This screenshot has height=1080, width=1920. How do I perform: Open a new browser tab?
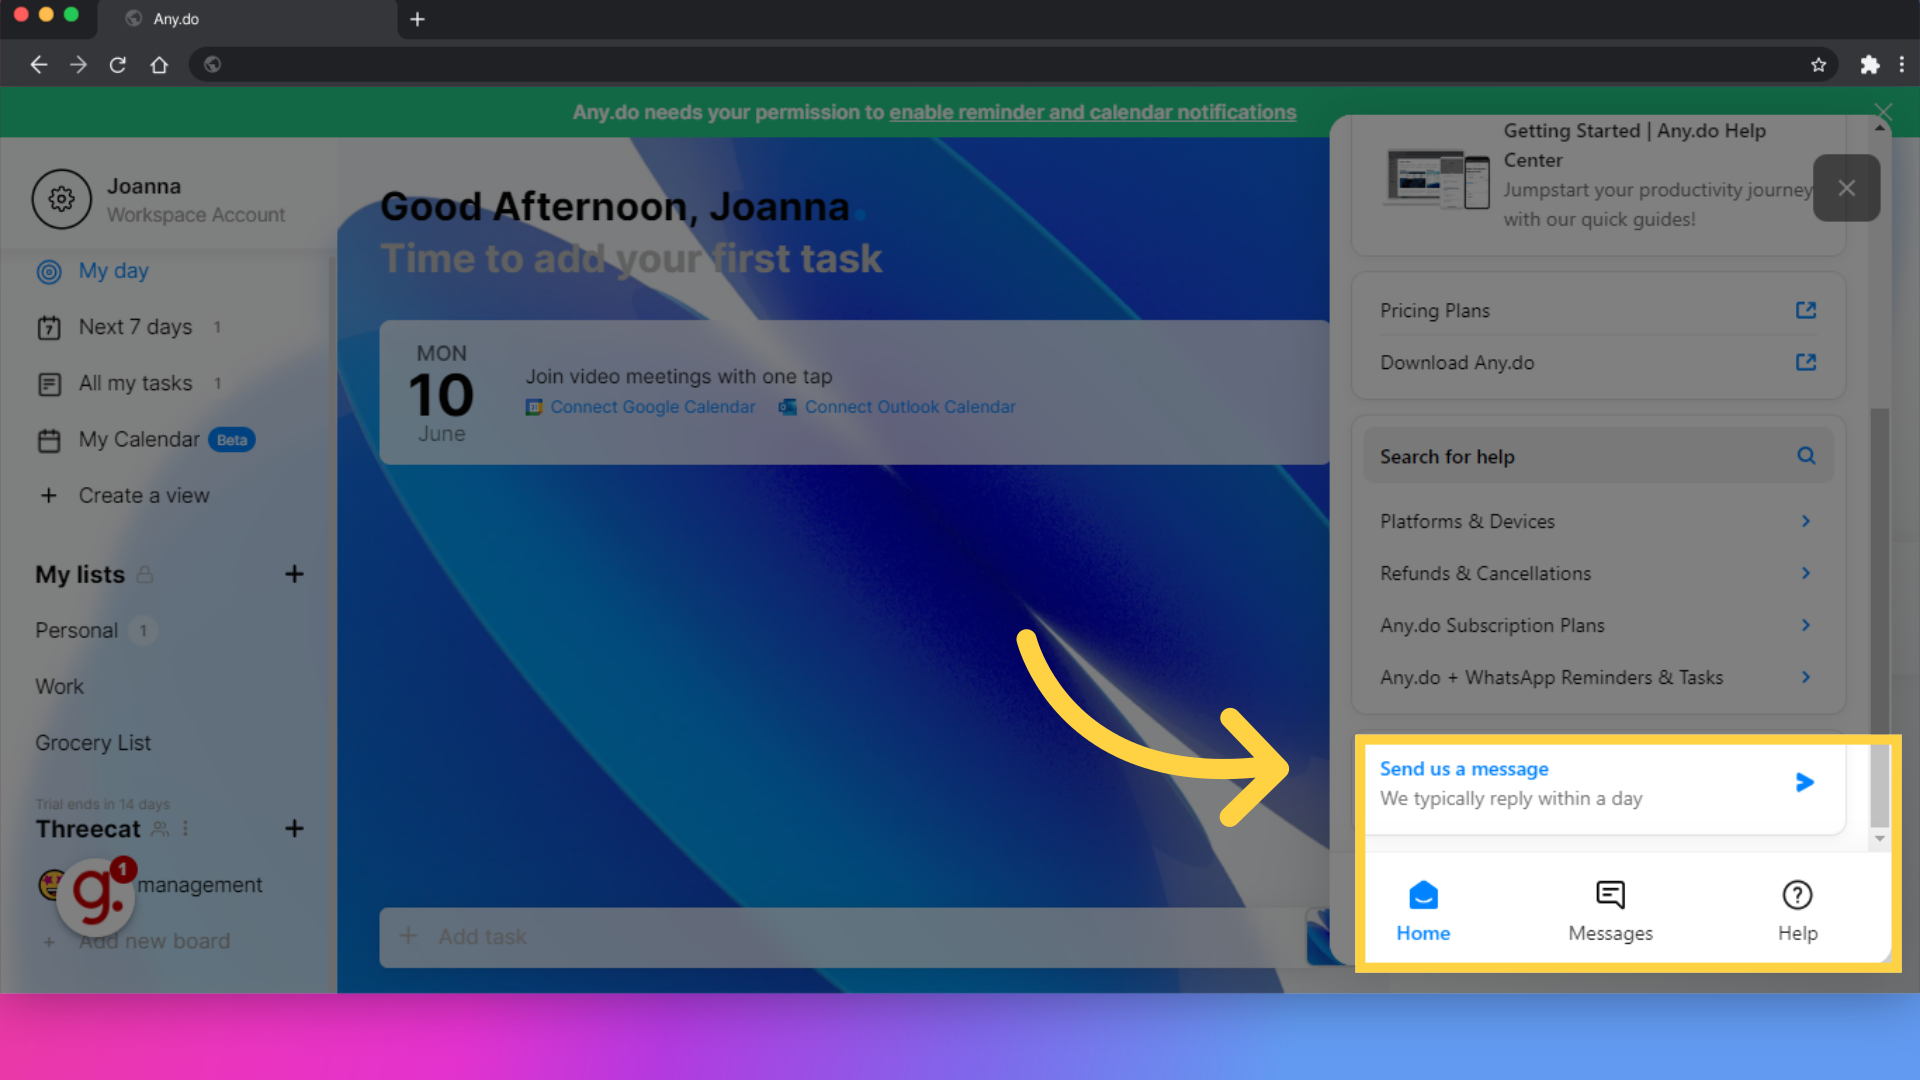pos(418,19)
